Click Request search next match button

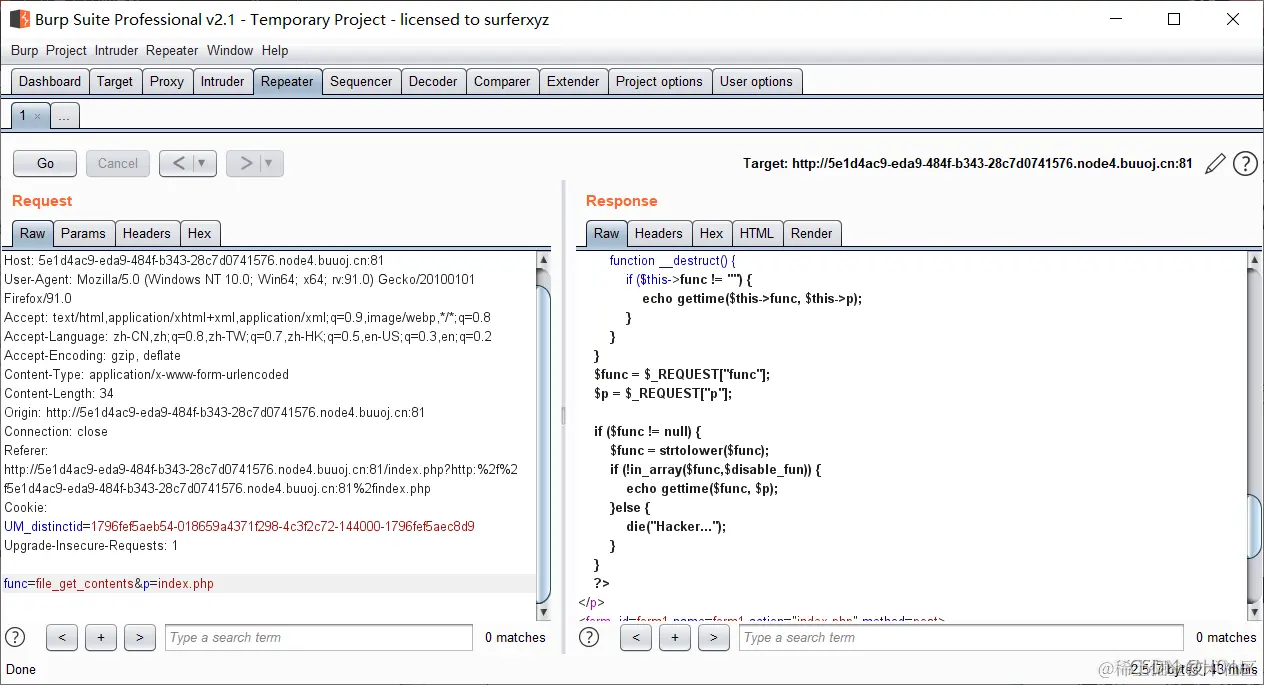(x=140, y=637)
